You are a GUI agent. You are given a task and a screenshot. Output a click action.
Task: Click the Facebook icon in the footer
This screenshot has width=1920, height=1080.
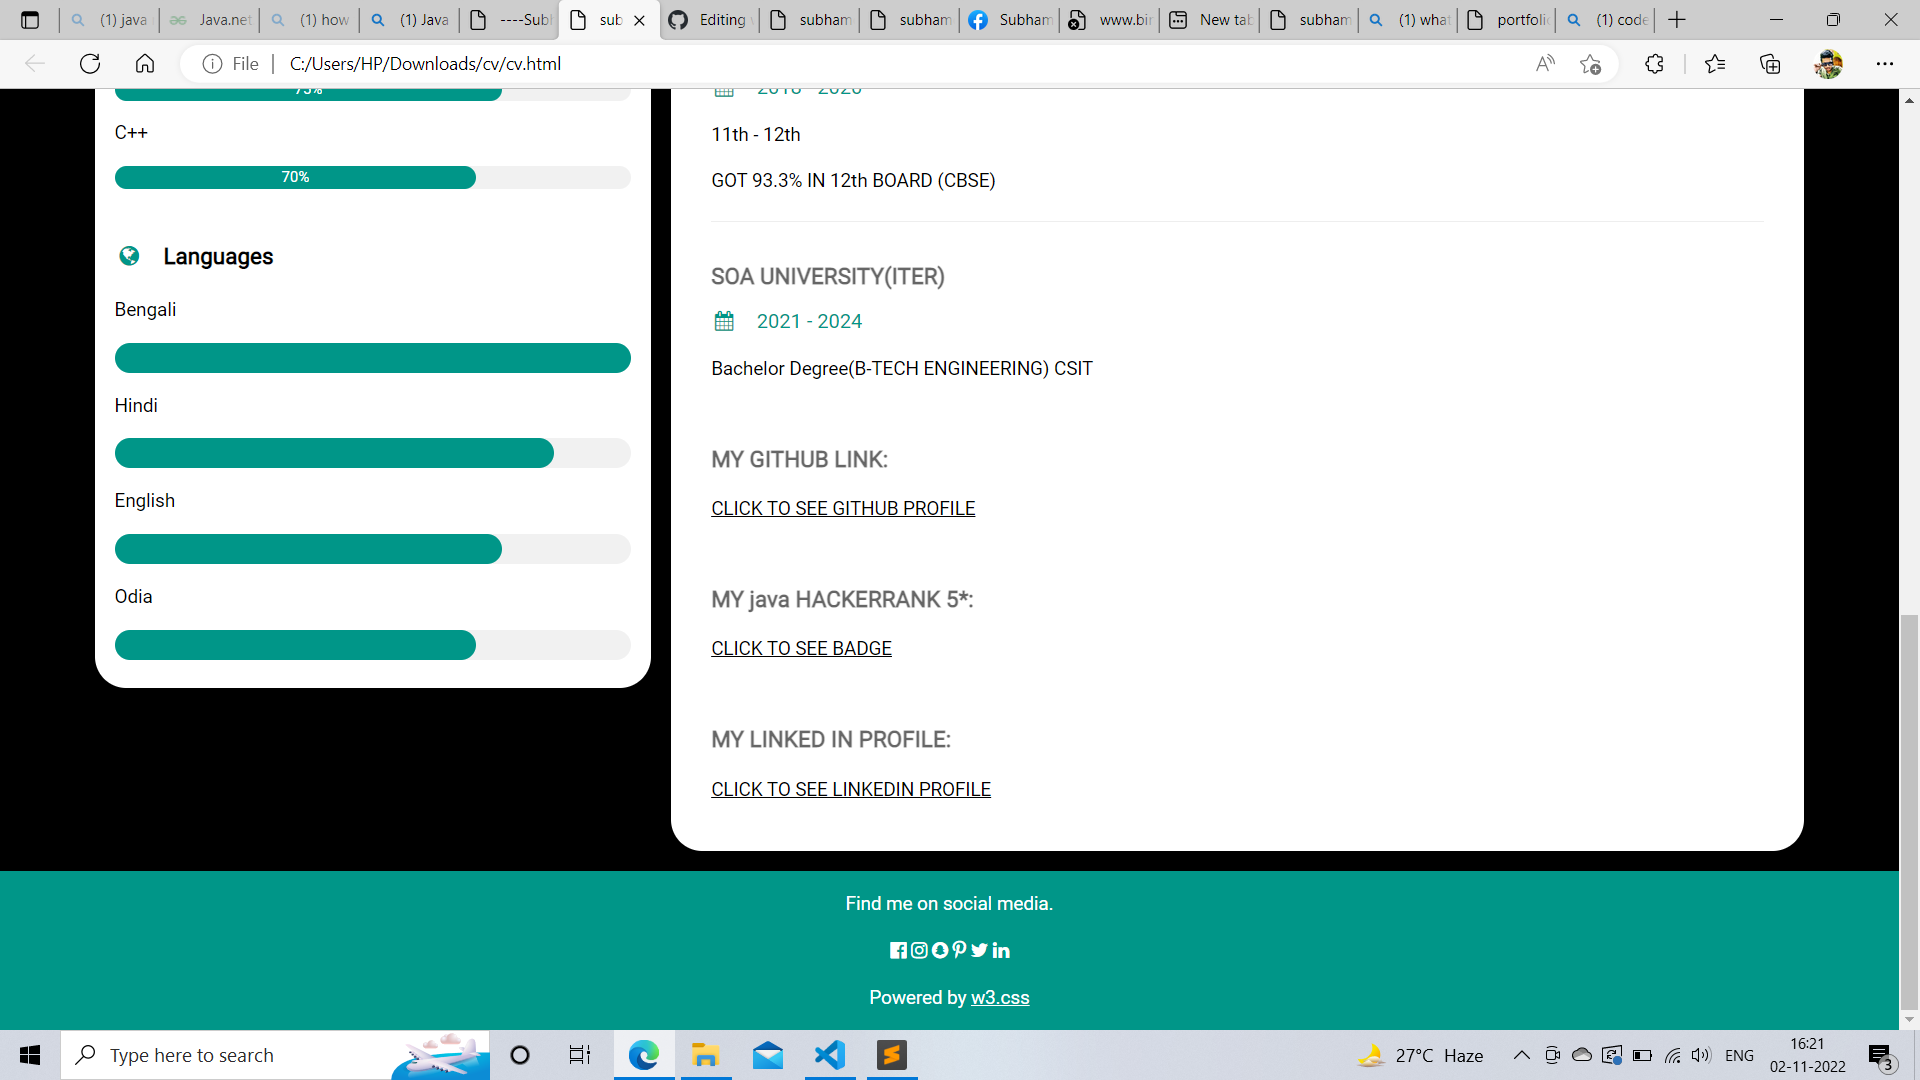(x=898, y=950)
